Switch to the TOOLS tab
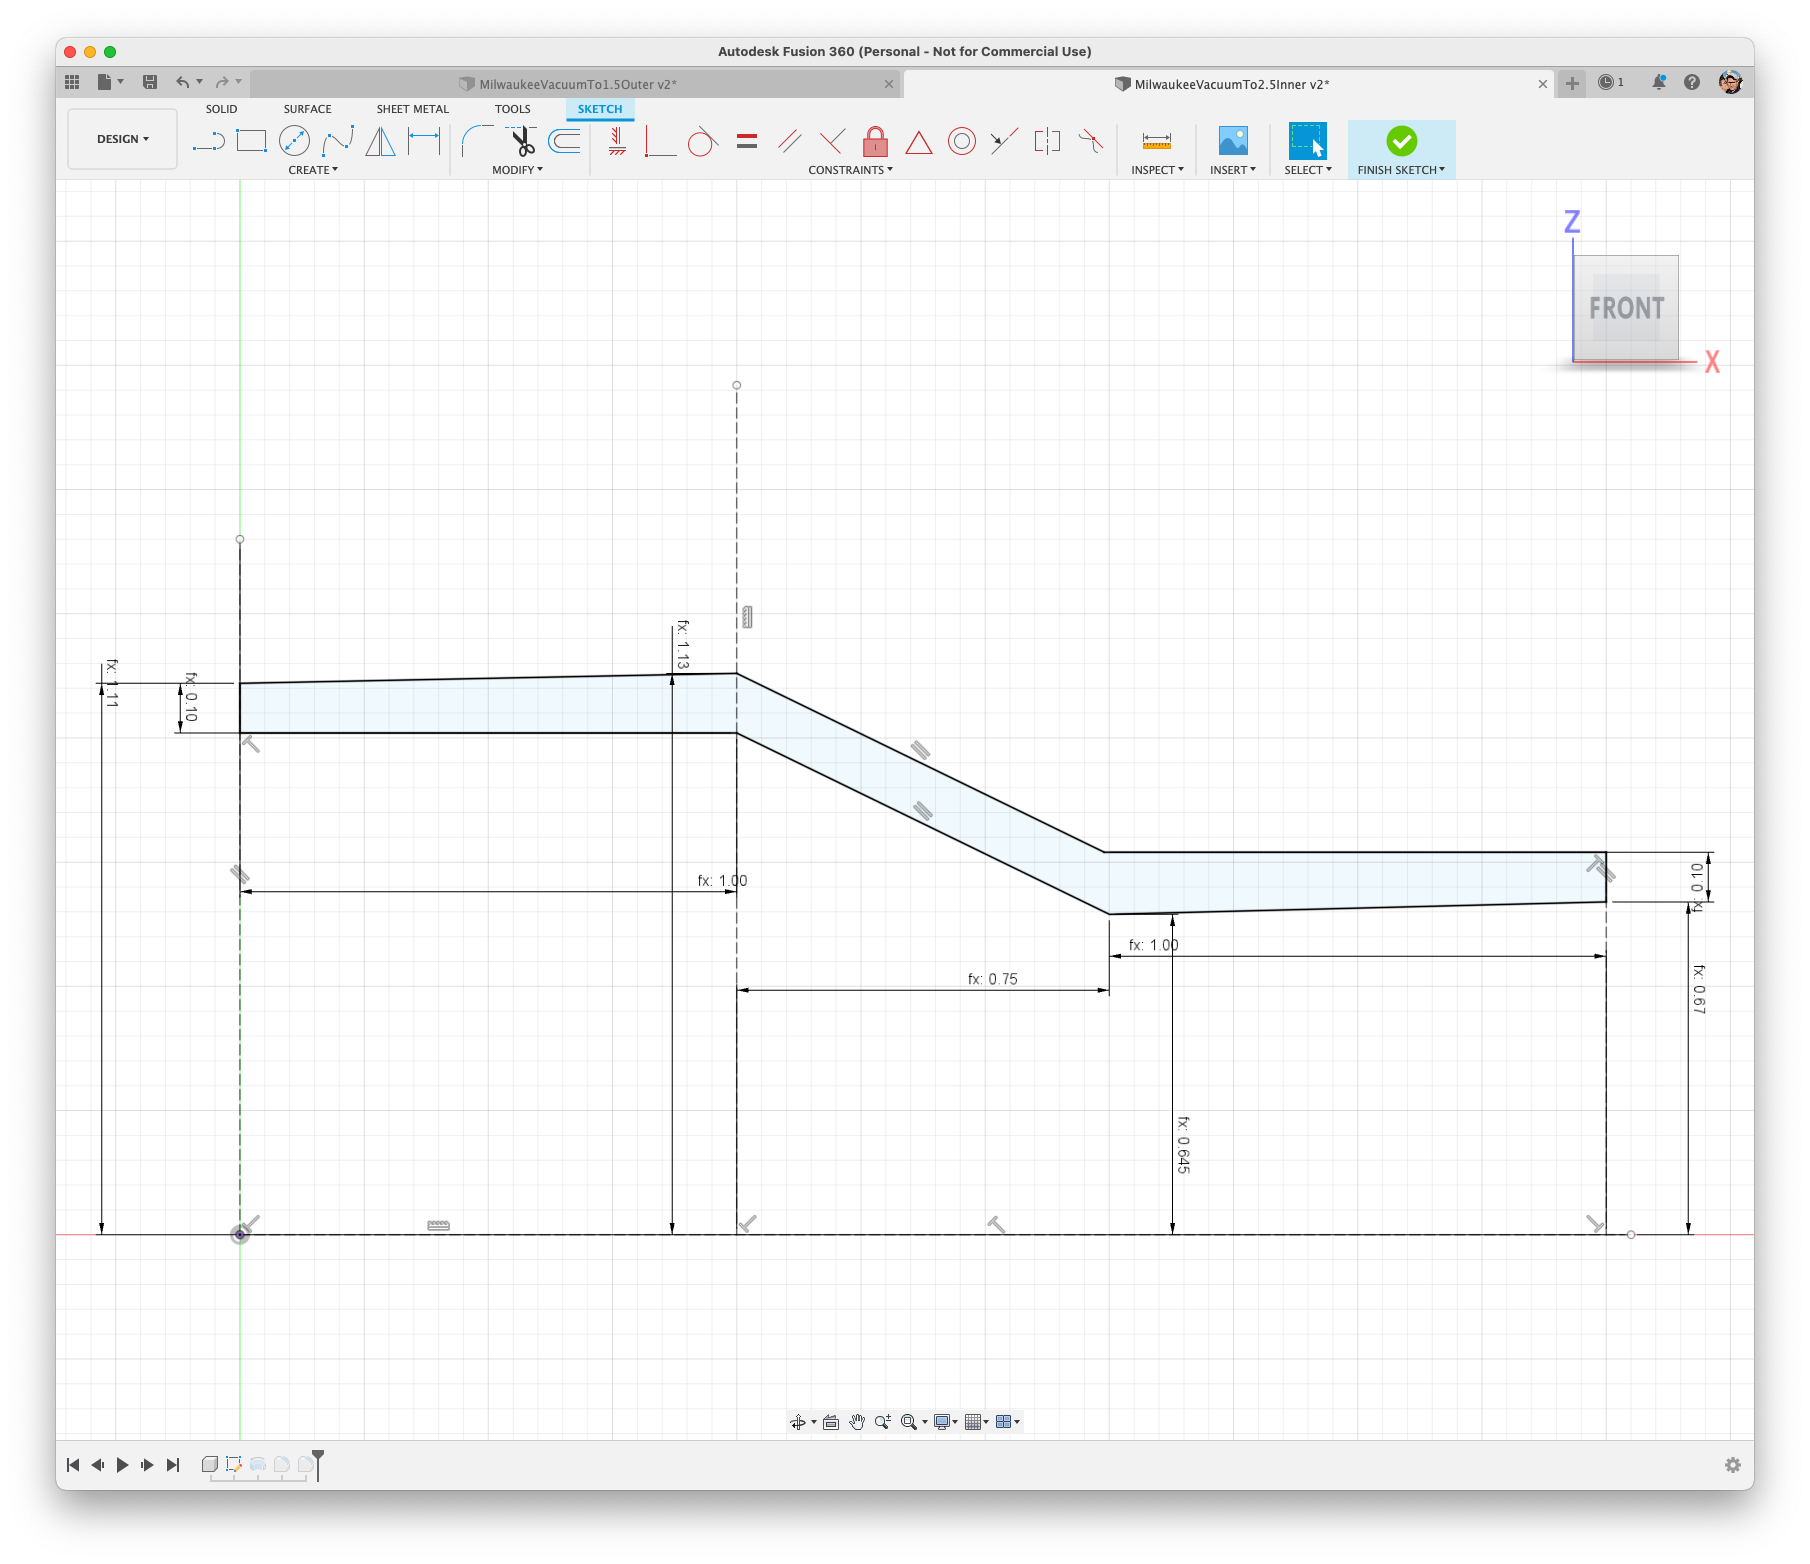This screenshot has width=1810, height=1564. point(512,109)
